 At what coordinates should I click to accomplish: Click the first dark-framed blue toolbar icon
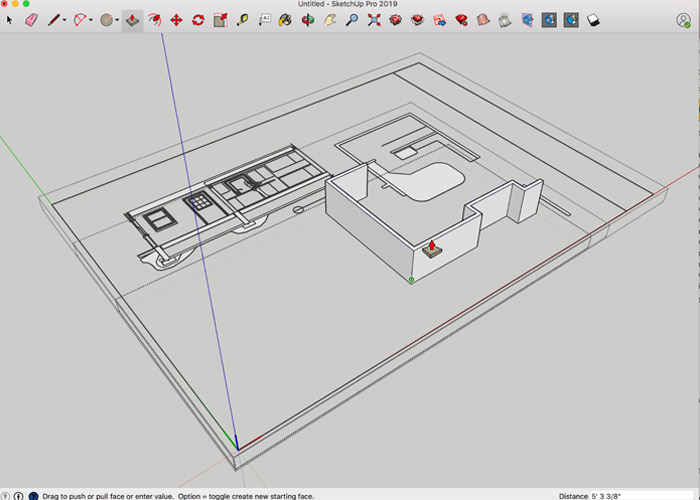pos(549,20)
